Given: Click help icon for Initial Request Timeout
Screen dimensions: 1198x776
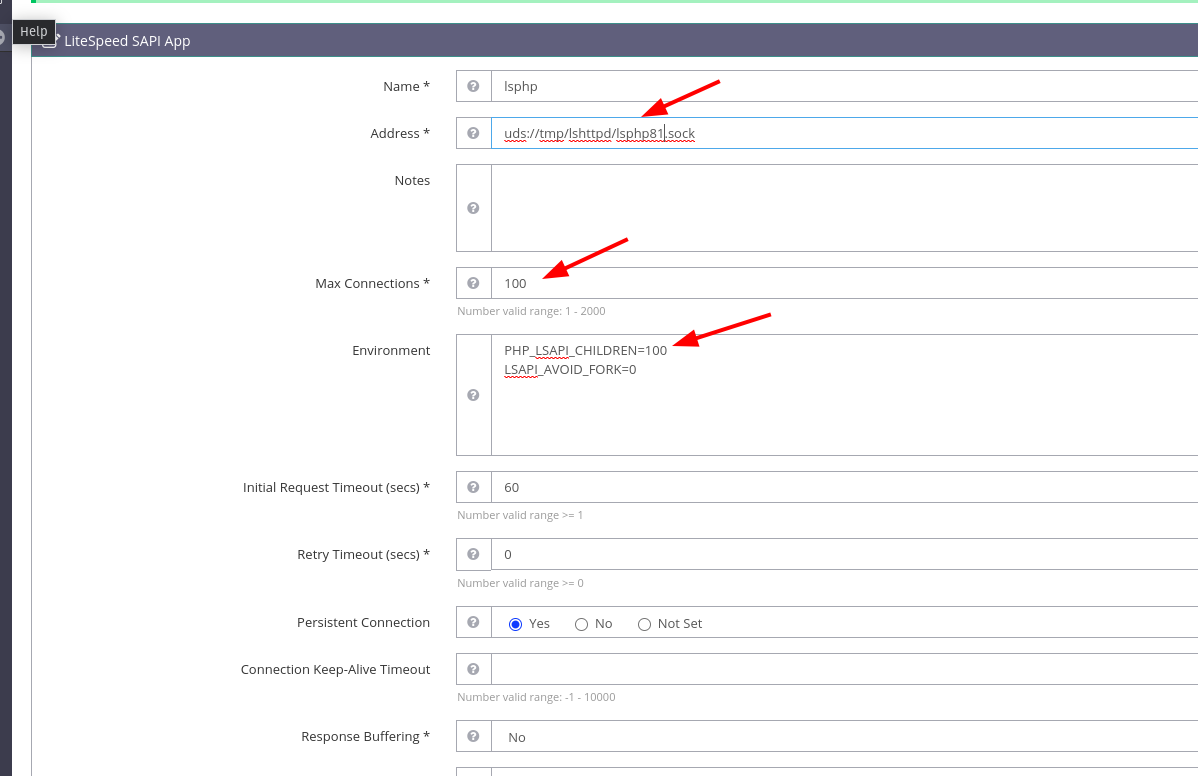Looking at the screenshot, I should (473, 487).
